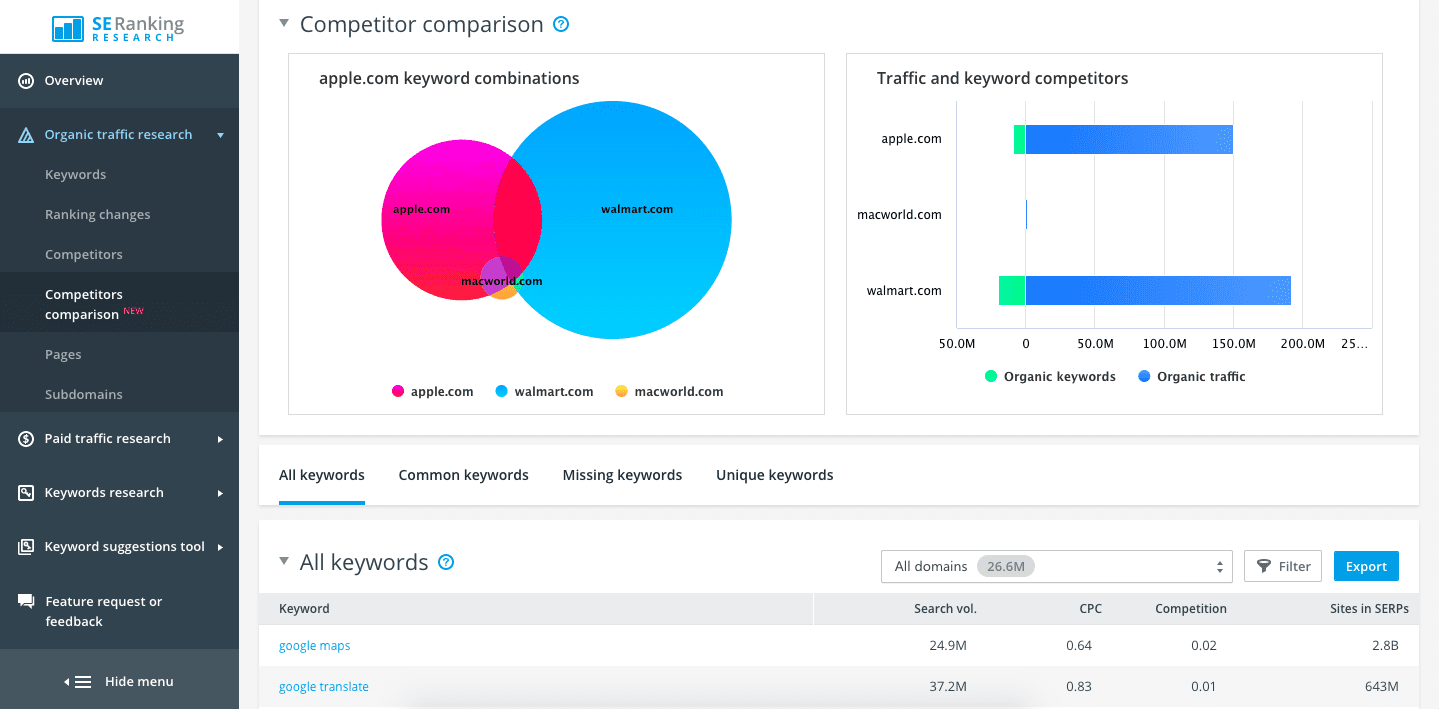Click the Feature request speech bubble icon
This screenshot has height=709, width=1439.
[x=26, y=601]
